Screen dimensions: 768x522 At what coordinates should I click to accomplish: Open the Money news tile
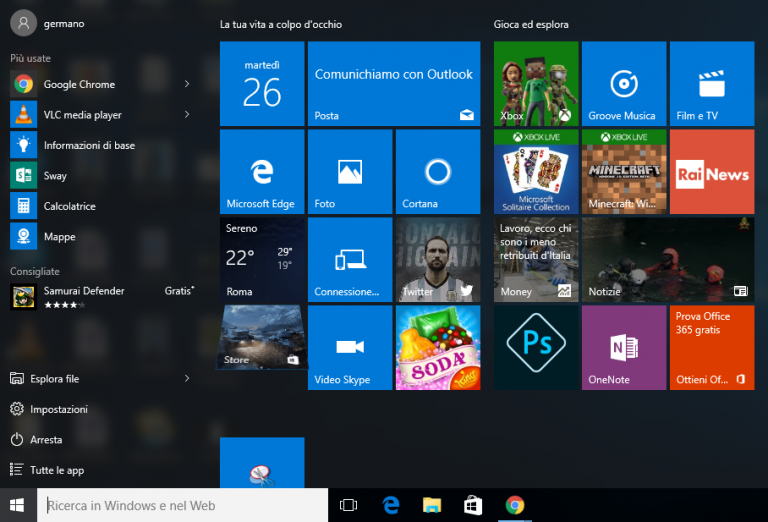536,260
